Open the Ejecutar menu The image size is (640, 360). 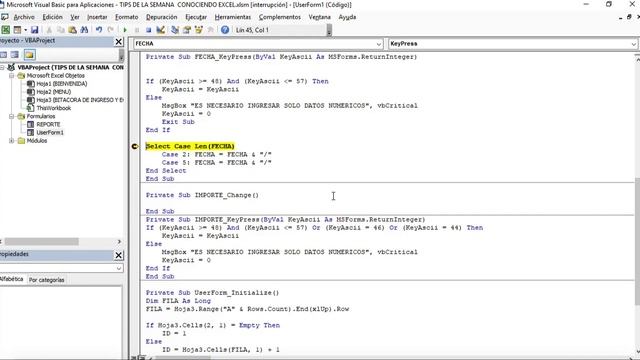click(196, 17)
